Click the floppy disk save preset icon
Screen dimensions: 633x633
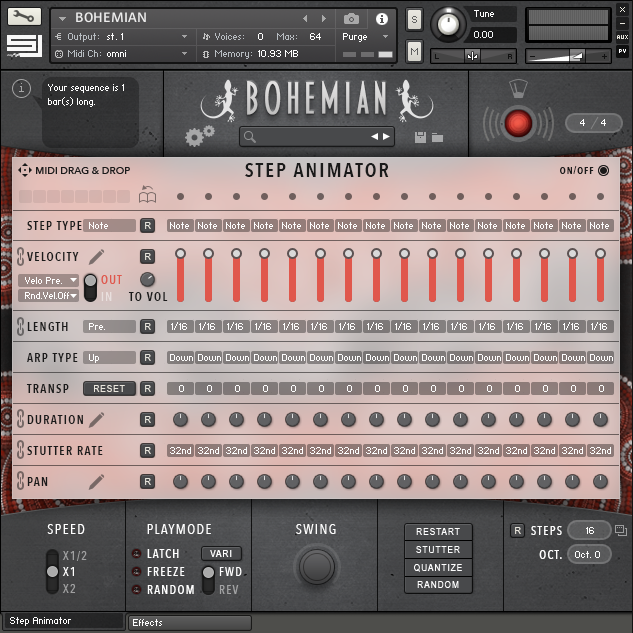coord(420,136)
